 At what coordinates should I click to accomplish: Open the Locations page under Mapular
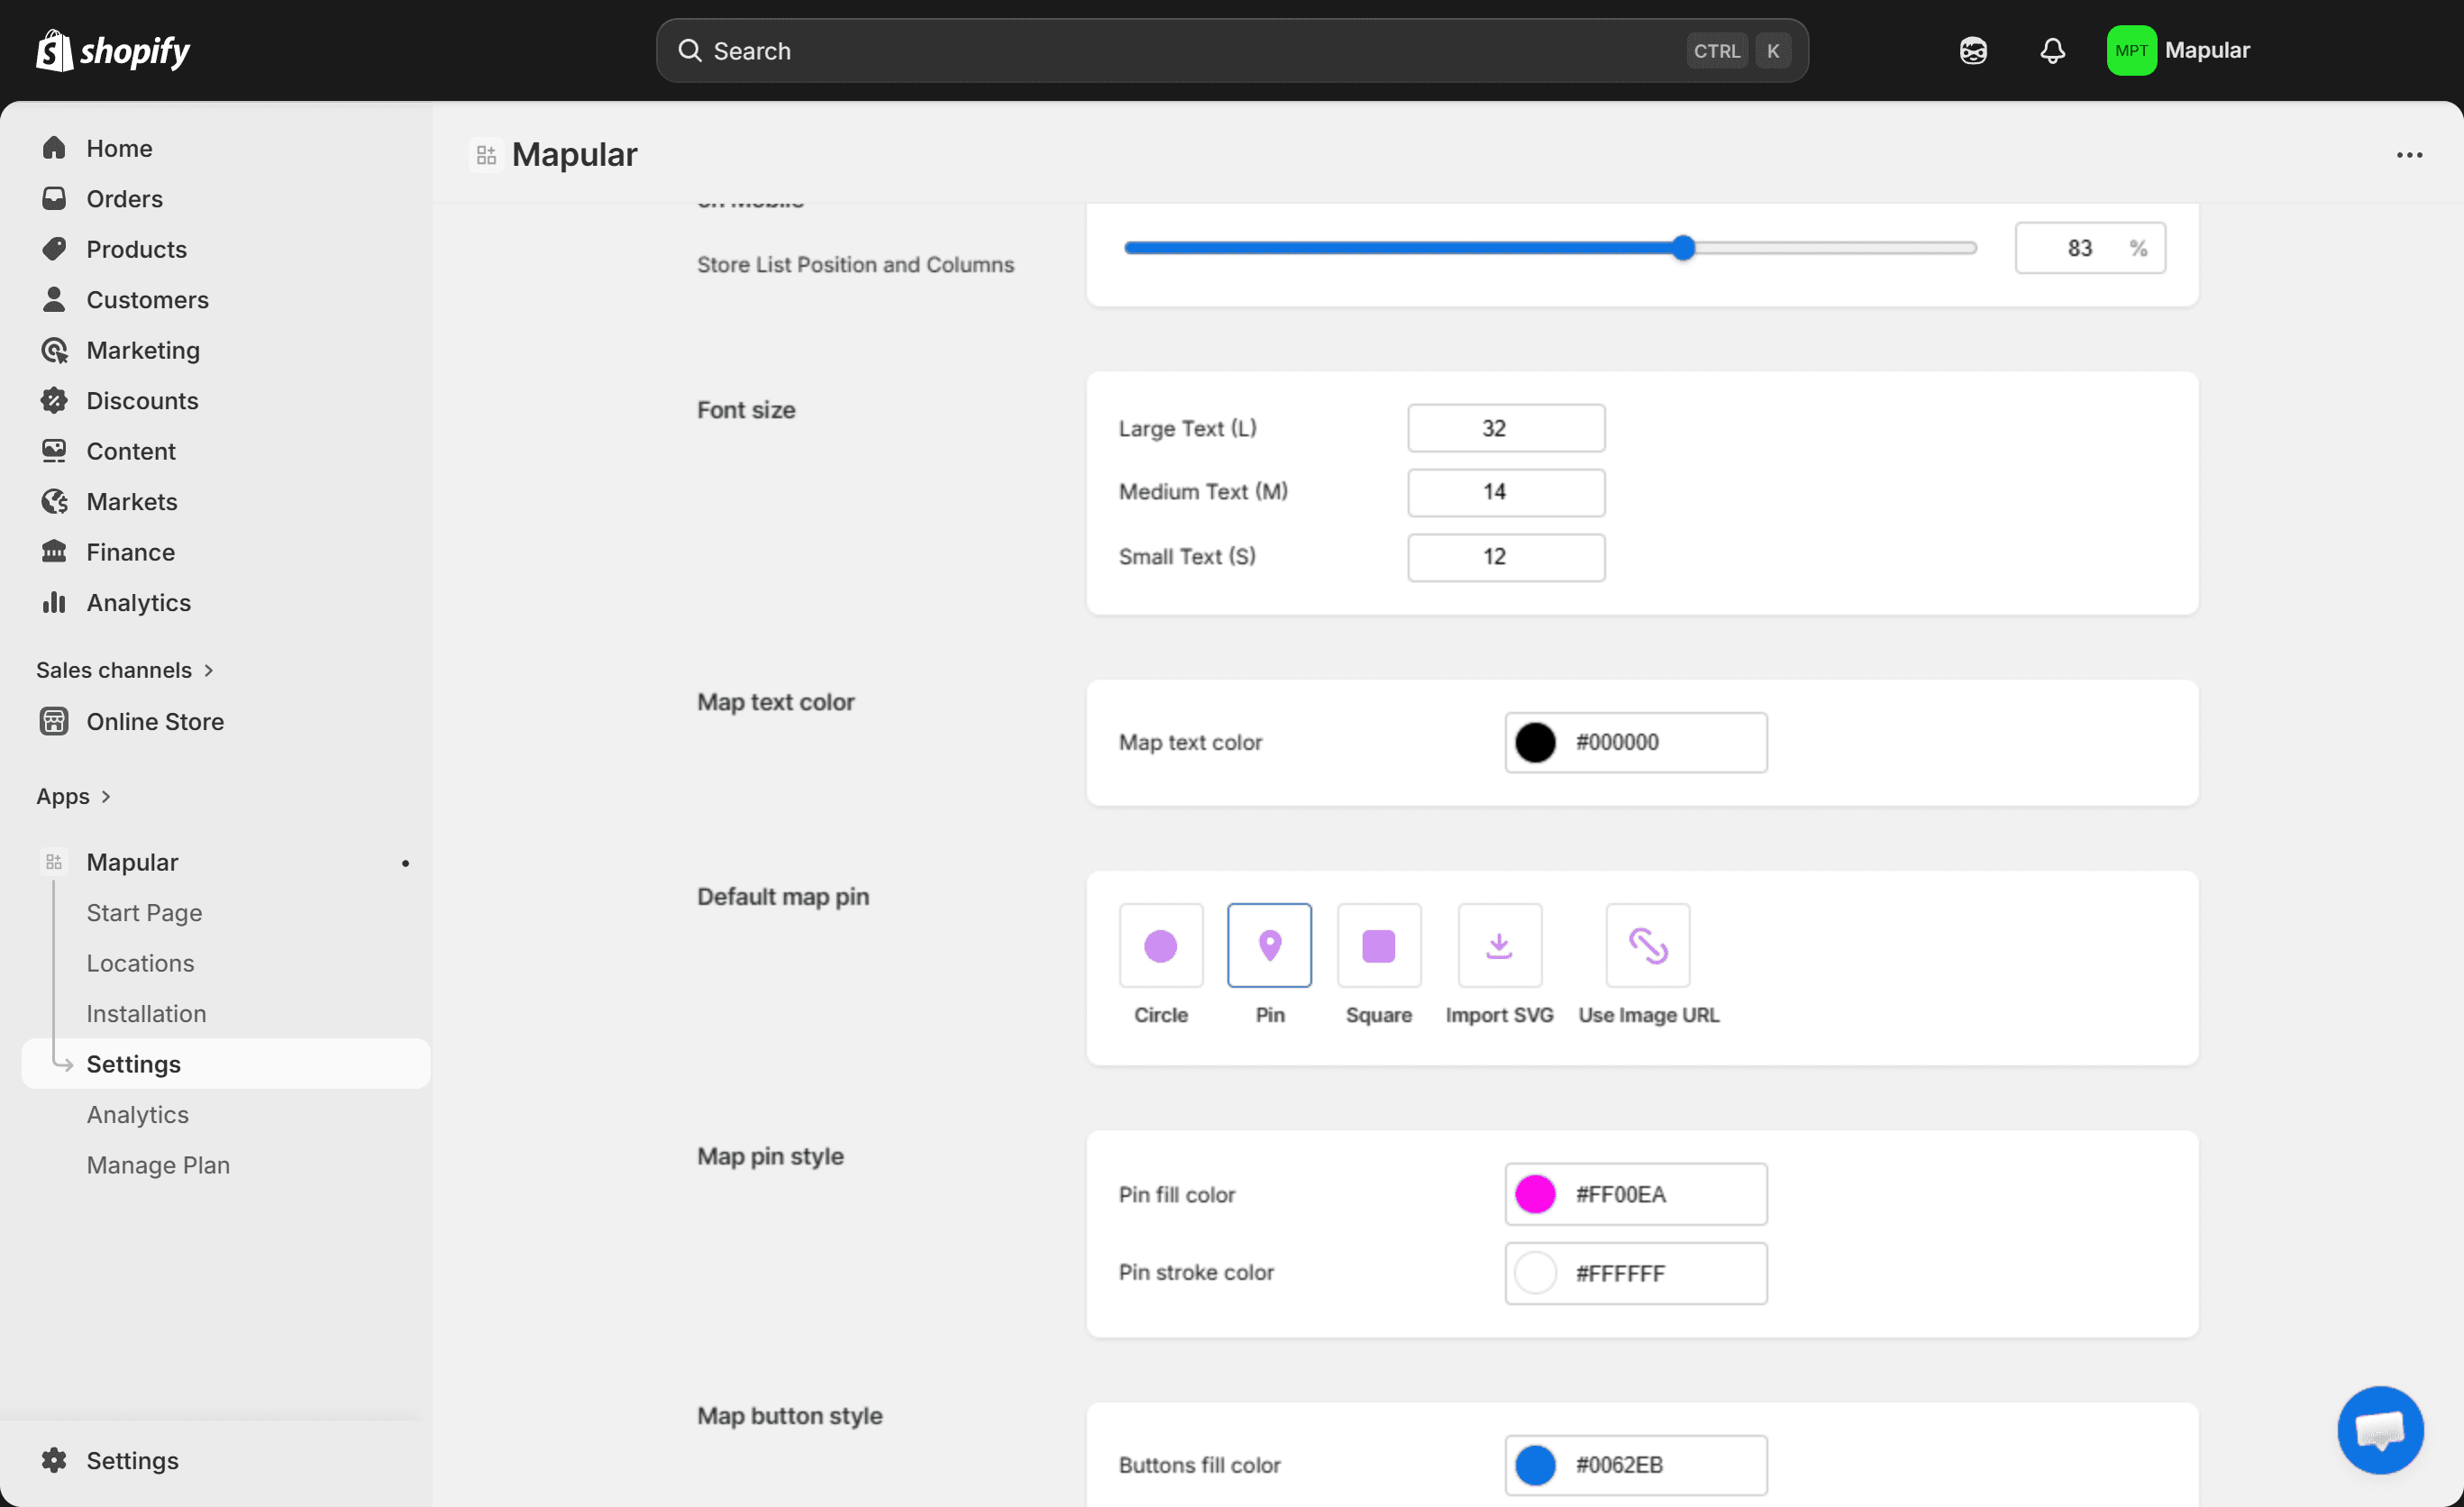pos(140,962)
